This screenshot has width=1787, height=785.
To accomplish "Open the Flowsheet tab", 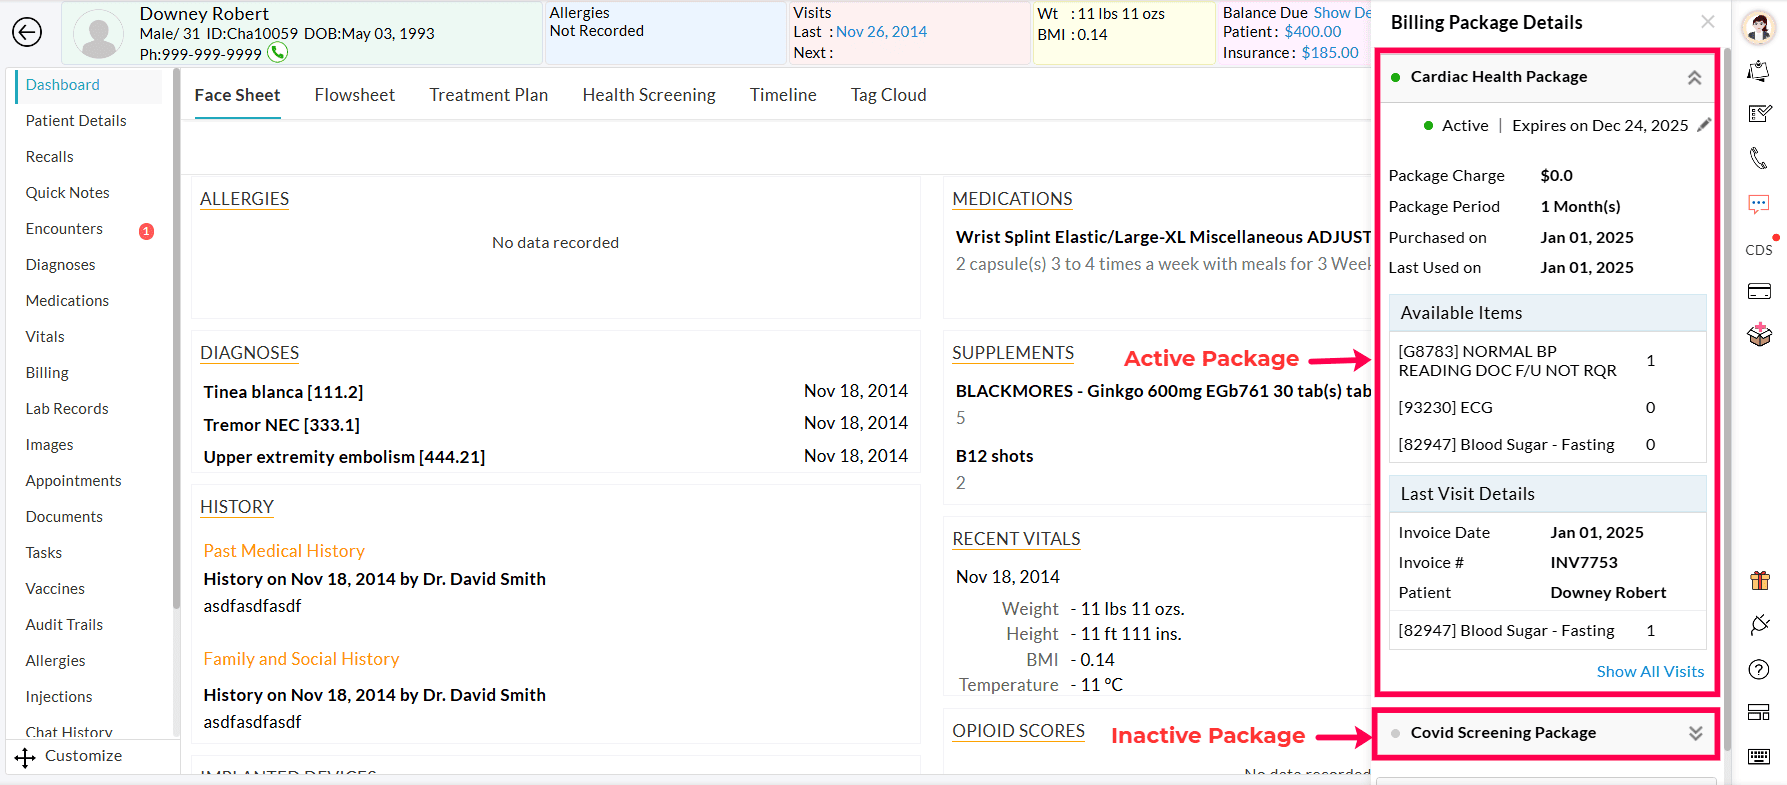I will coord(355,95).
